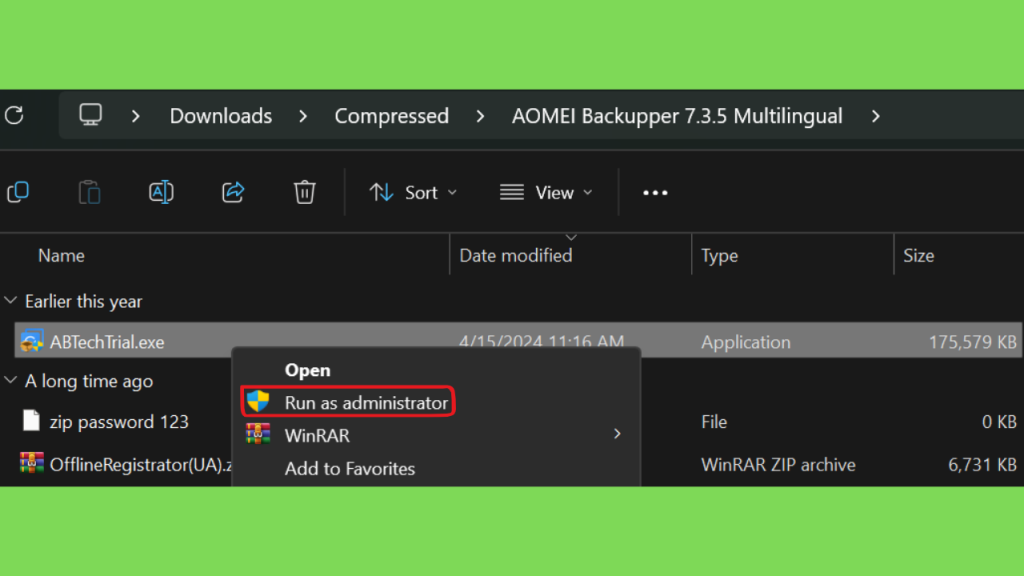This screenshot has height=576, width=1024.
Task: Click the administrator shield icon
Action: [x=258, y=402]
